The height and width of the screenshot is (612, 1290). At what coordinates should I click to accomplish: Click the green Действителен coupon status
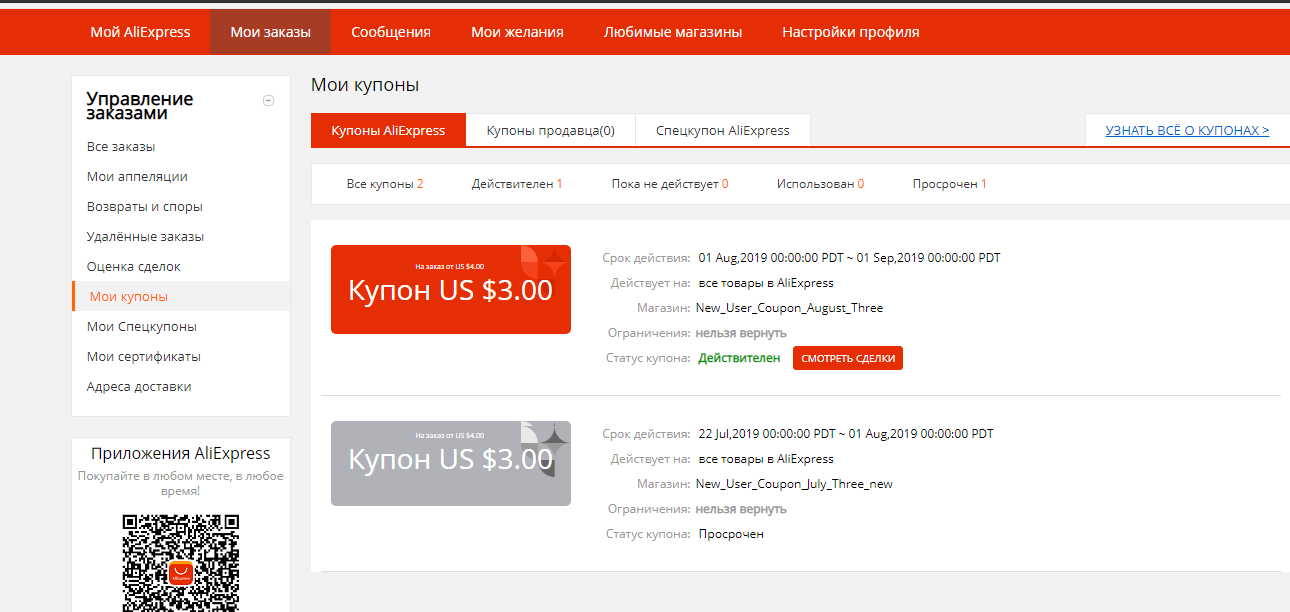(739, 358)
